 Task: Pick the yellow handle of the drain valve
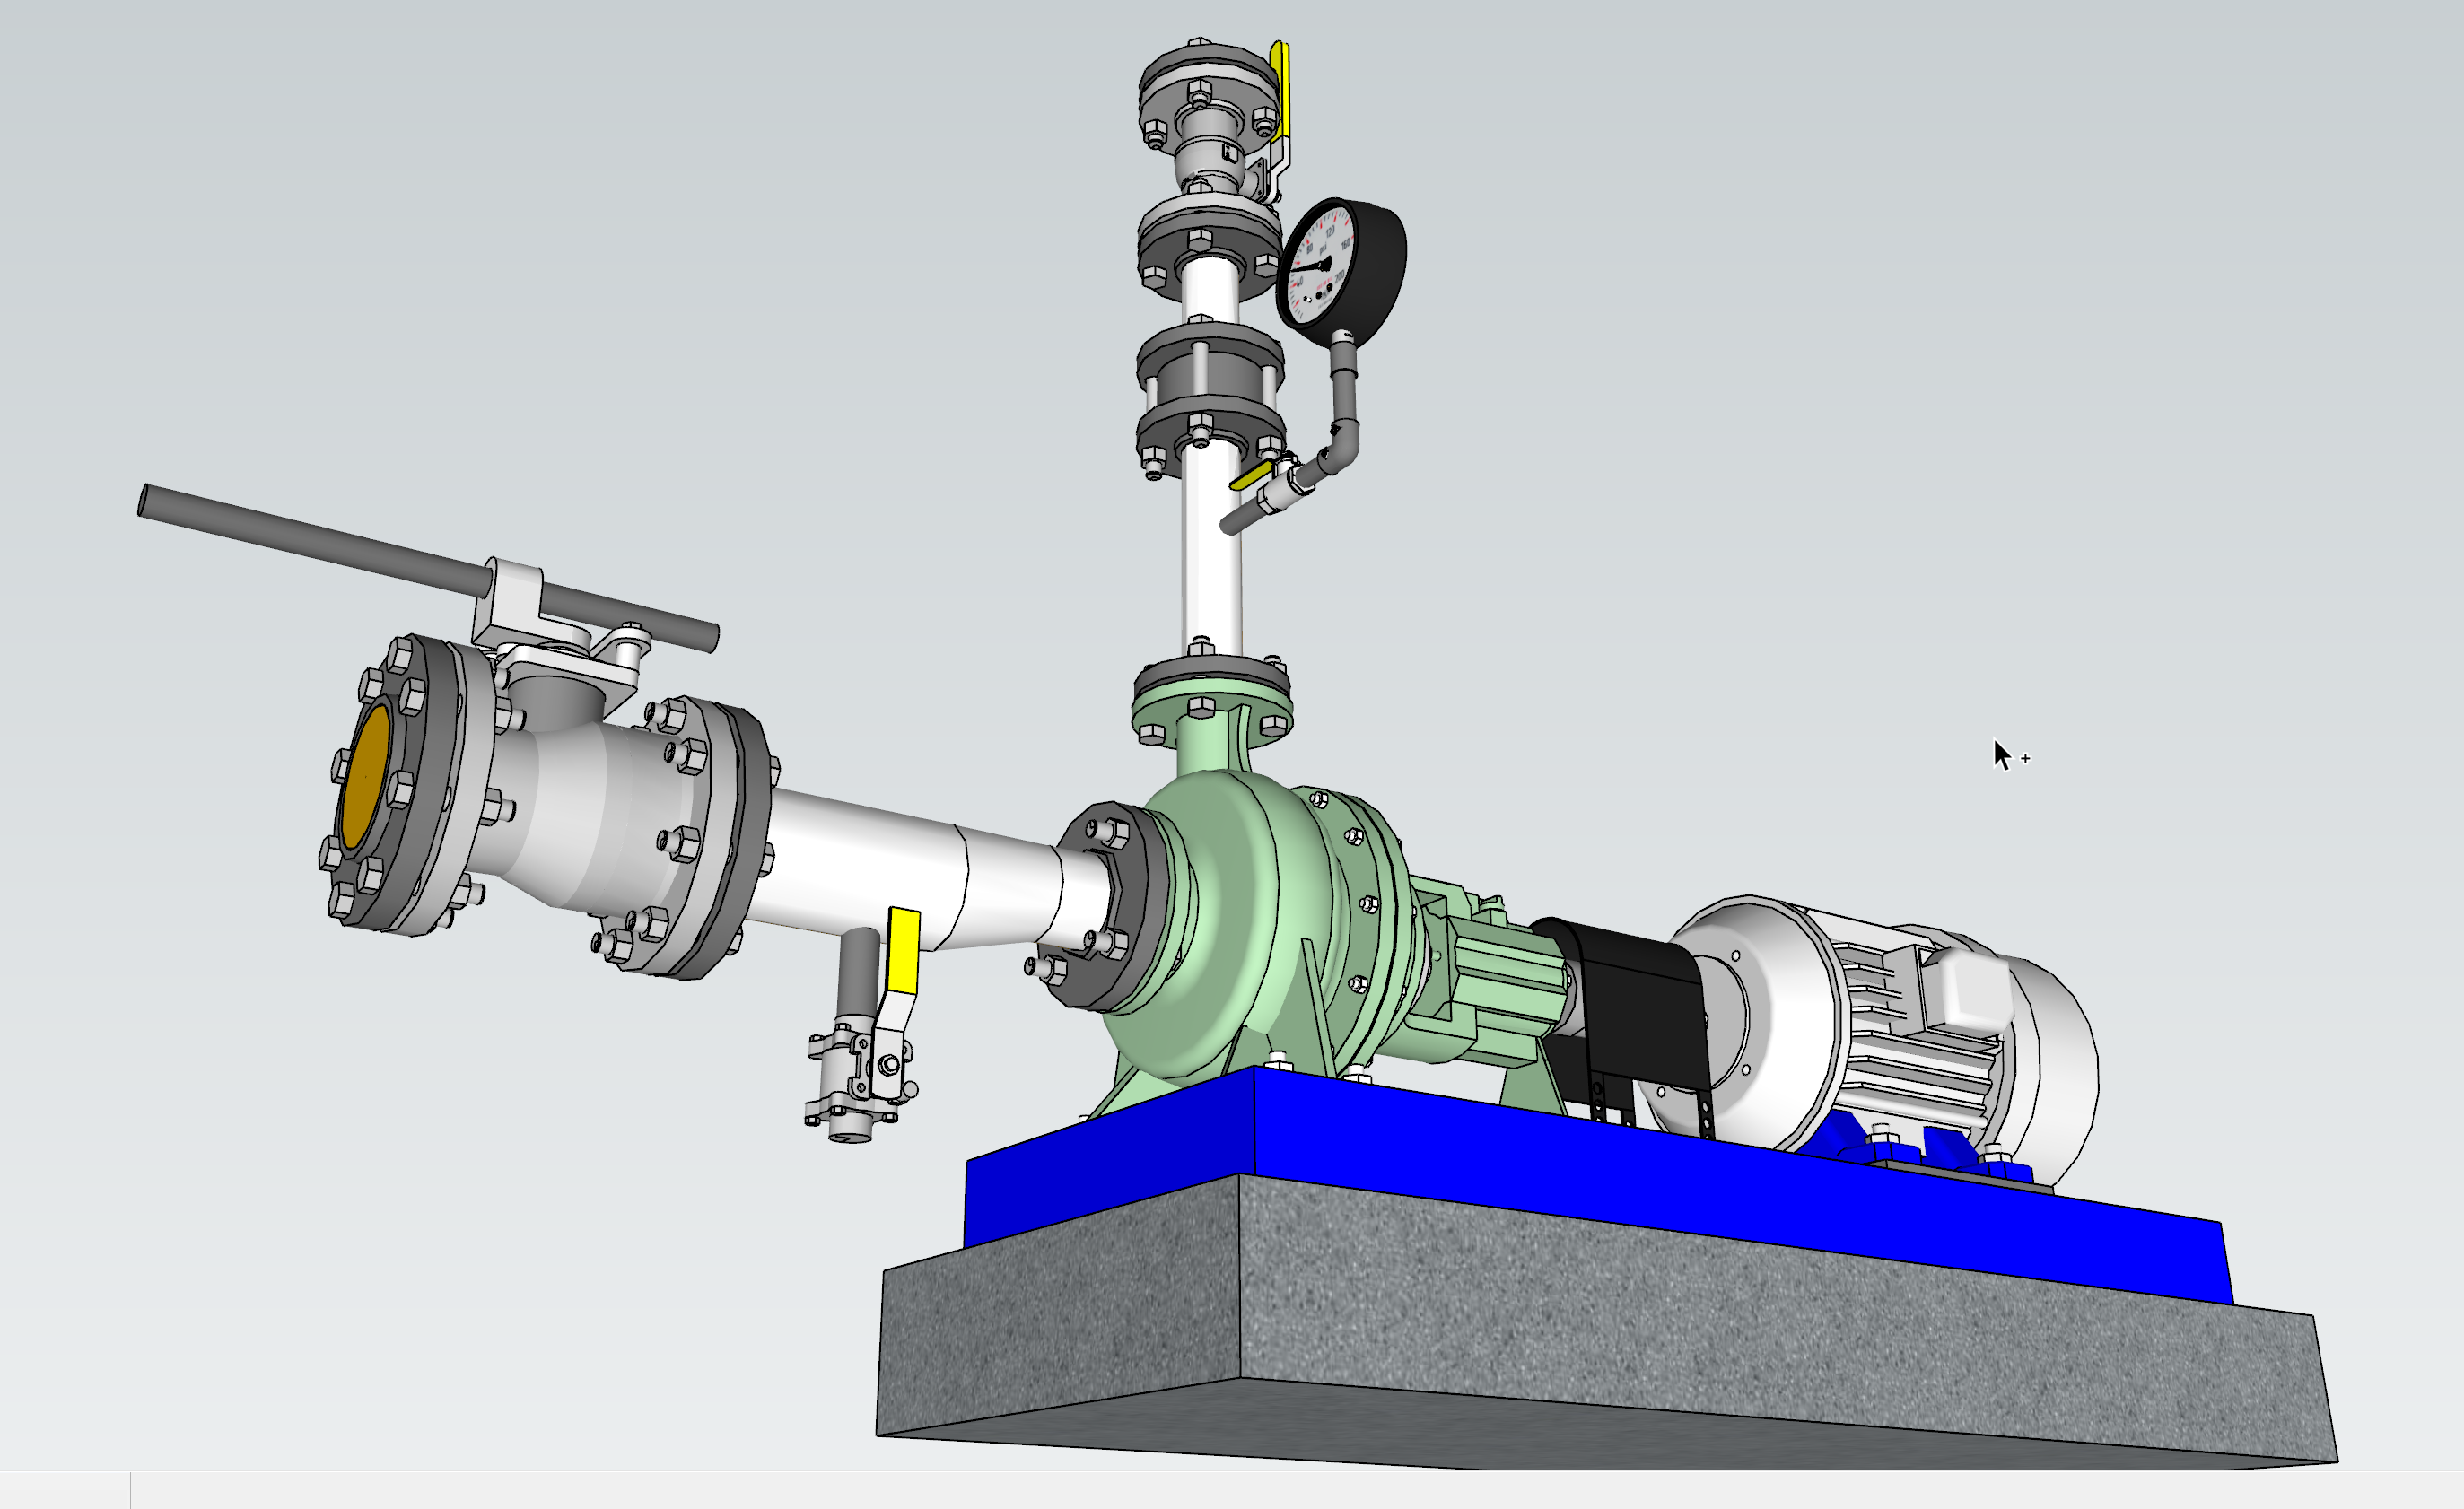(903, 950)
